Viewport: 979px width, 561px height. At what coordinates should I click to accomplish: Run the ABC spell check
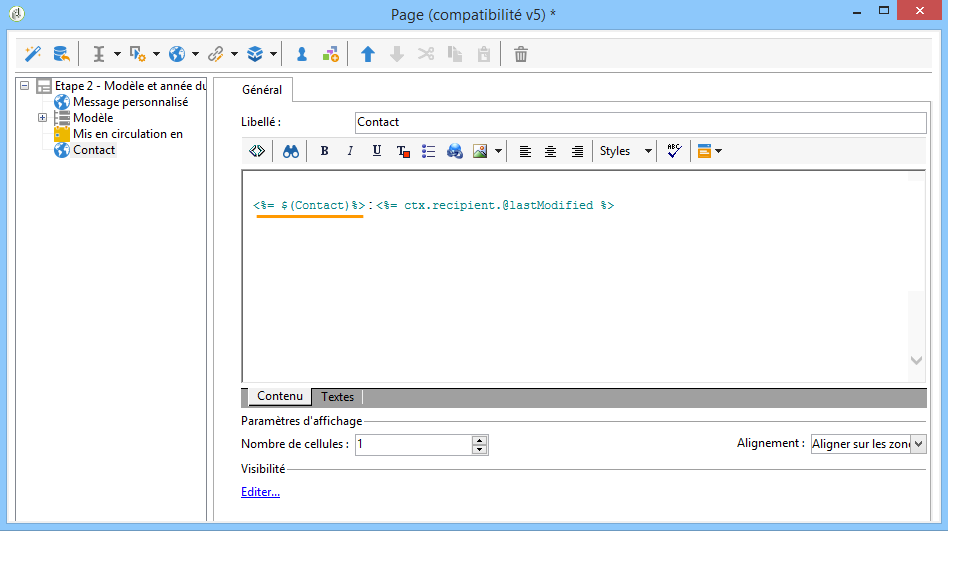pos(674,150)
